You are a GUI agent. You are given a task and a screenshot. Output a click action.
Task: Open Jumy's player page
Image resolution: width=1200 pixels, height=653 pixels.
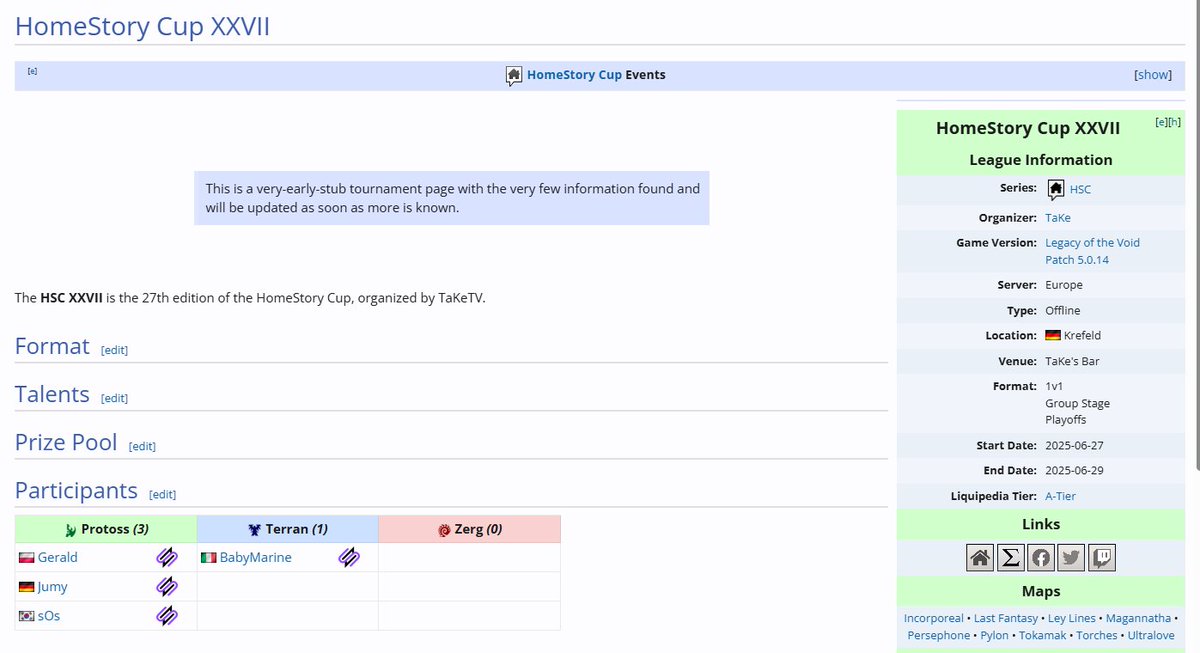[52, 586]
